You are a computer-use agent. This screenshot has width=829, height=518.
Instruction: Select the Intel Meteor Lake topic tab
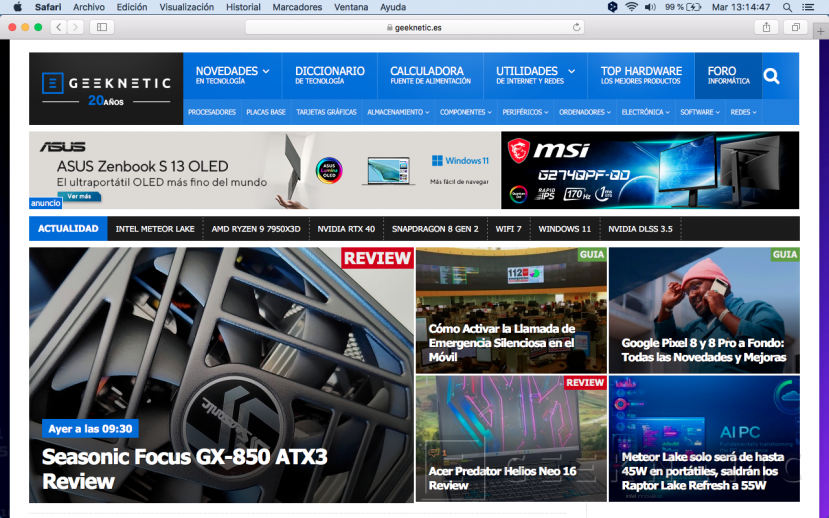tap(155, 229)
